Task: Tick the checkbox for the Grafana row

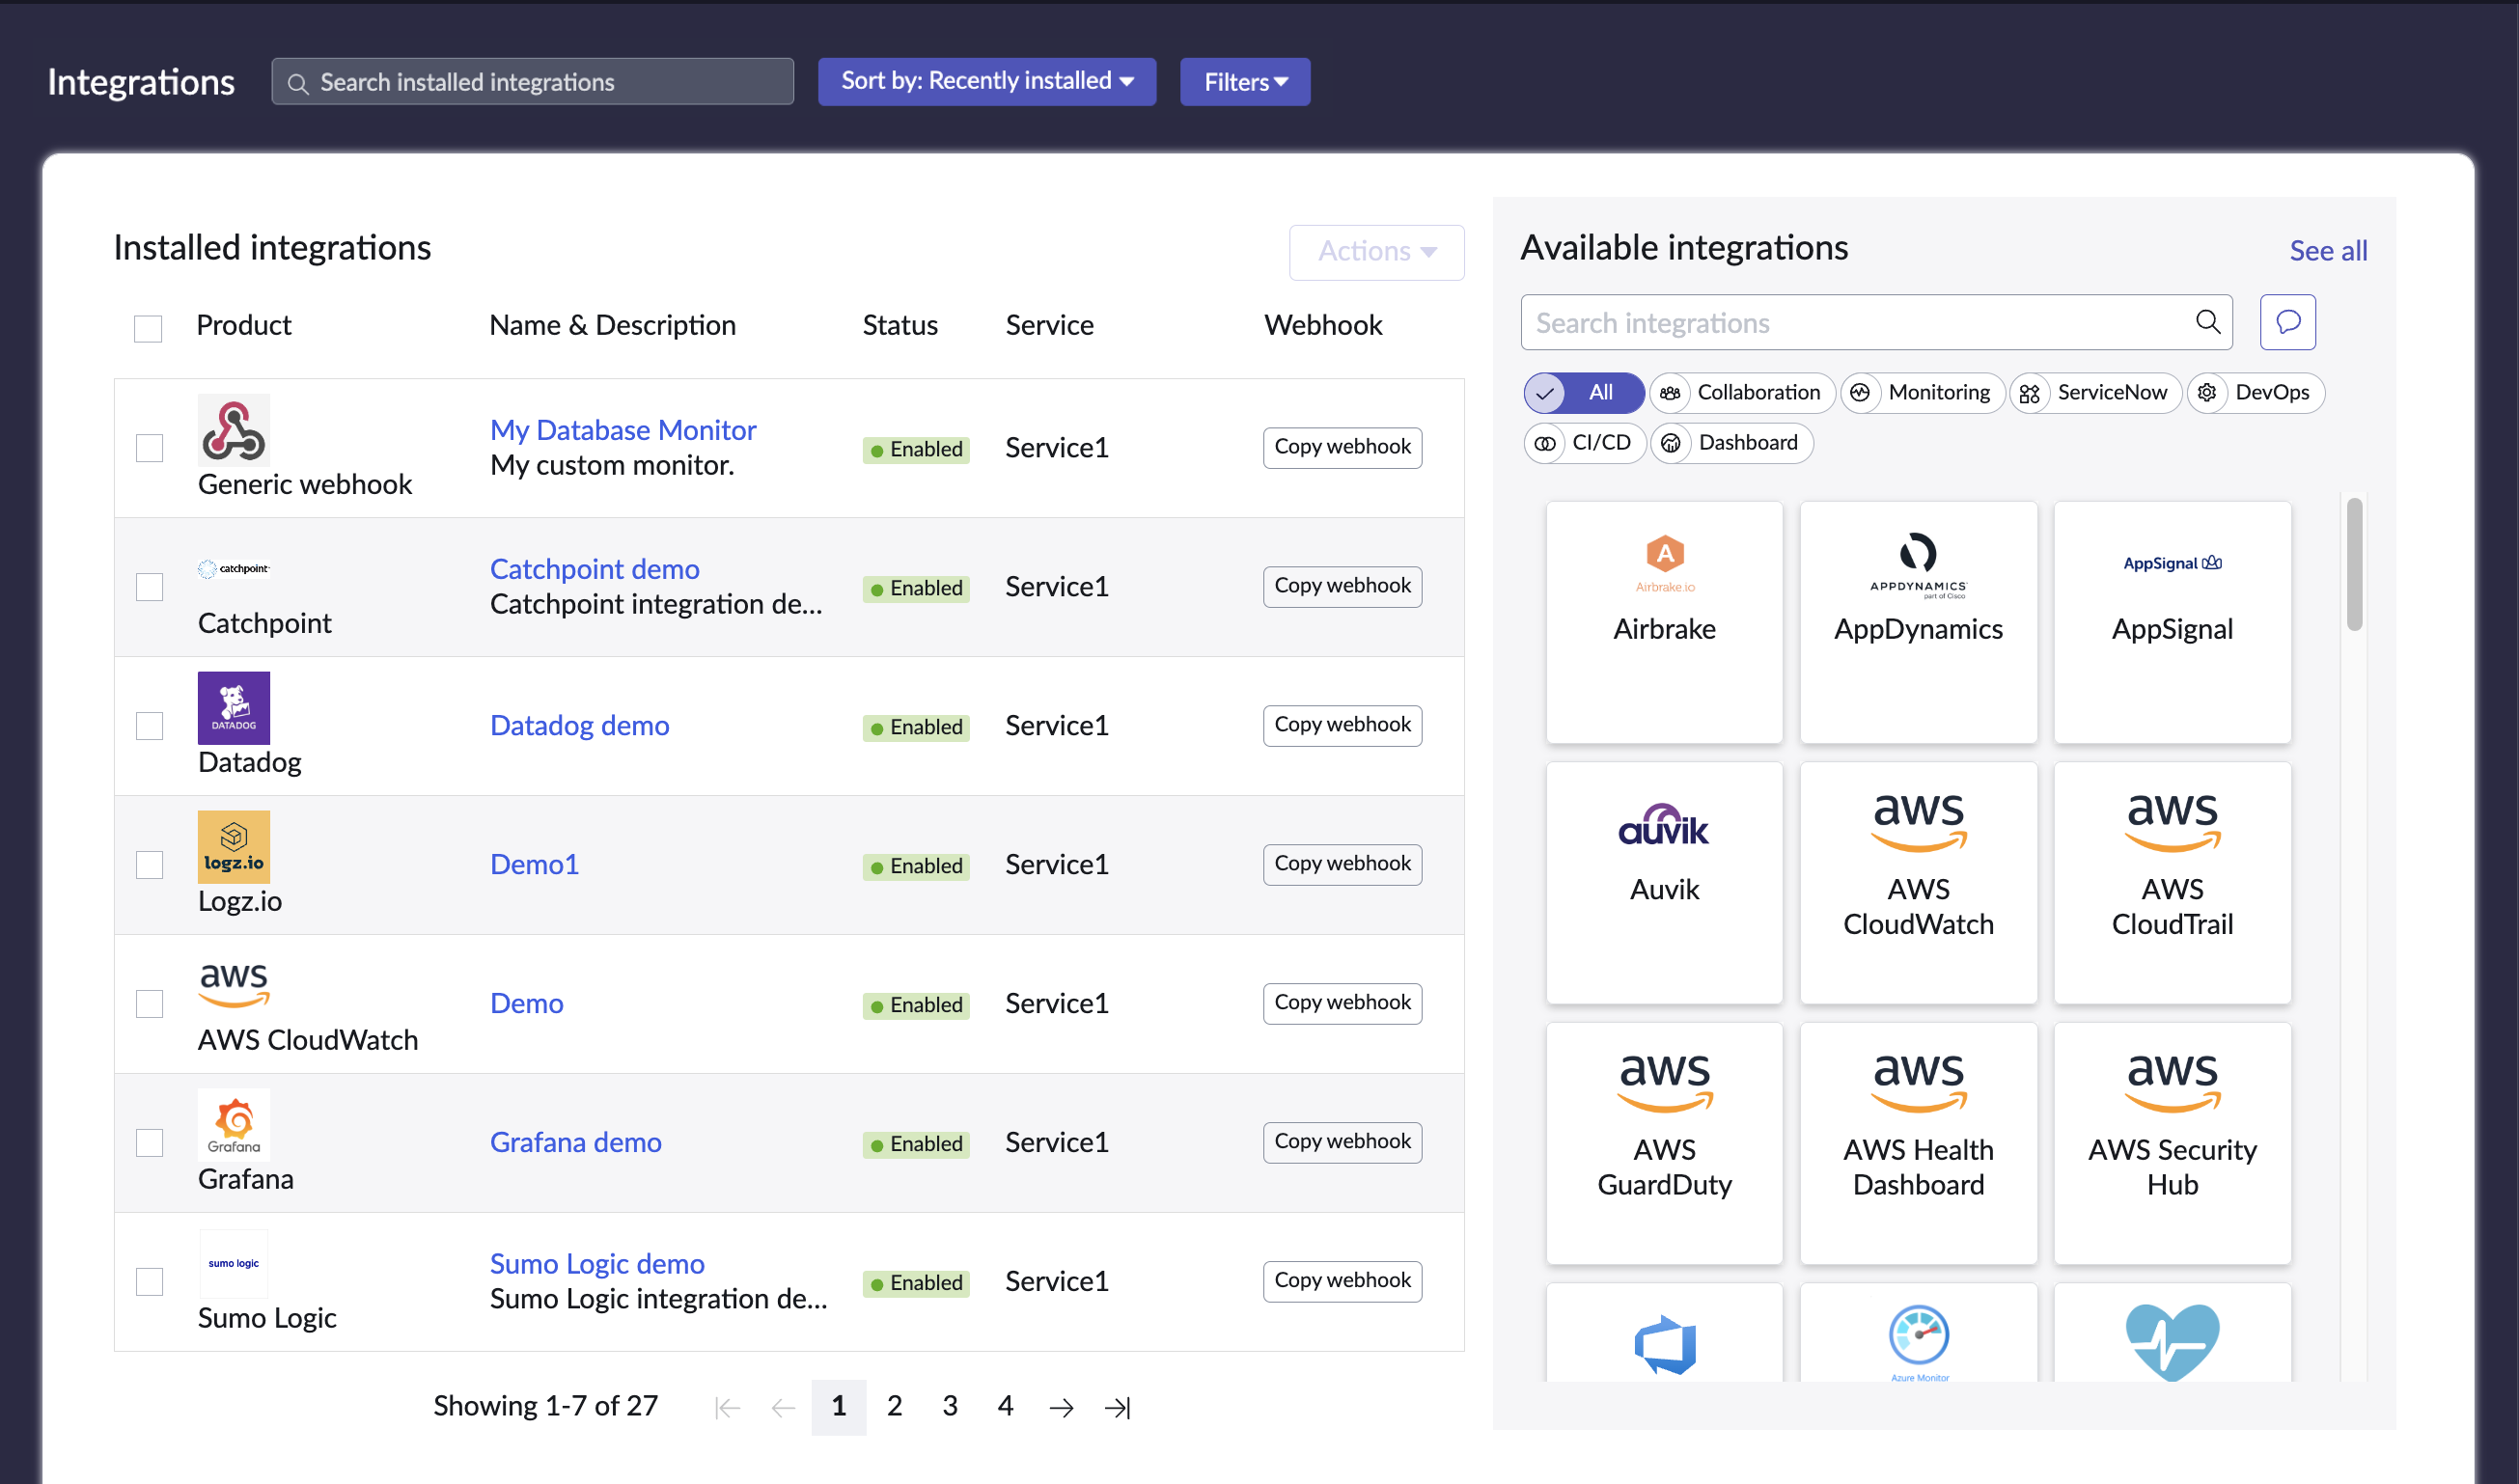Action: pyautogui.click(x=149, y=1142)
